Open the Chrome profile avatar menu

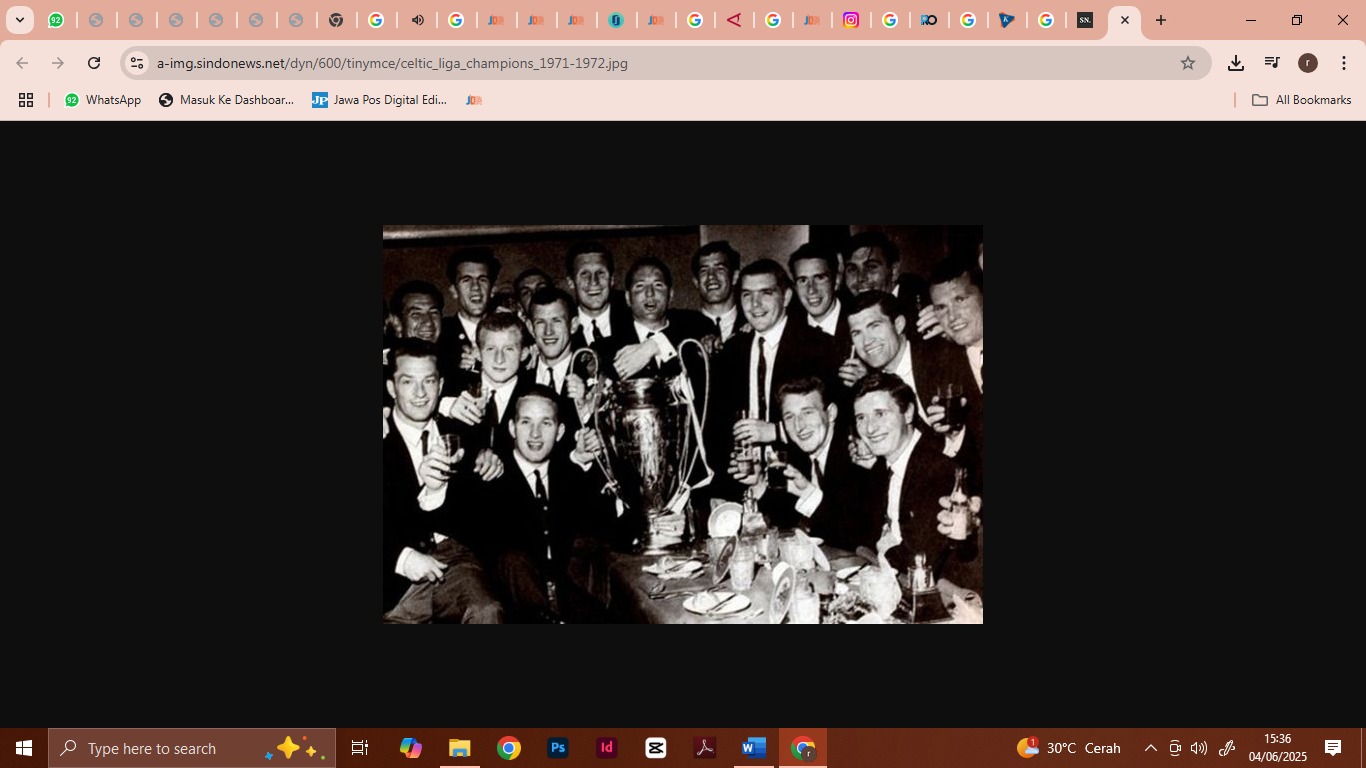click(1308, 63)
